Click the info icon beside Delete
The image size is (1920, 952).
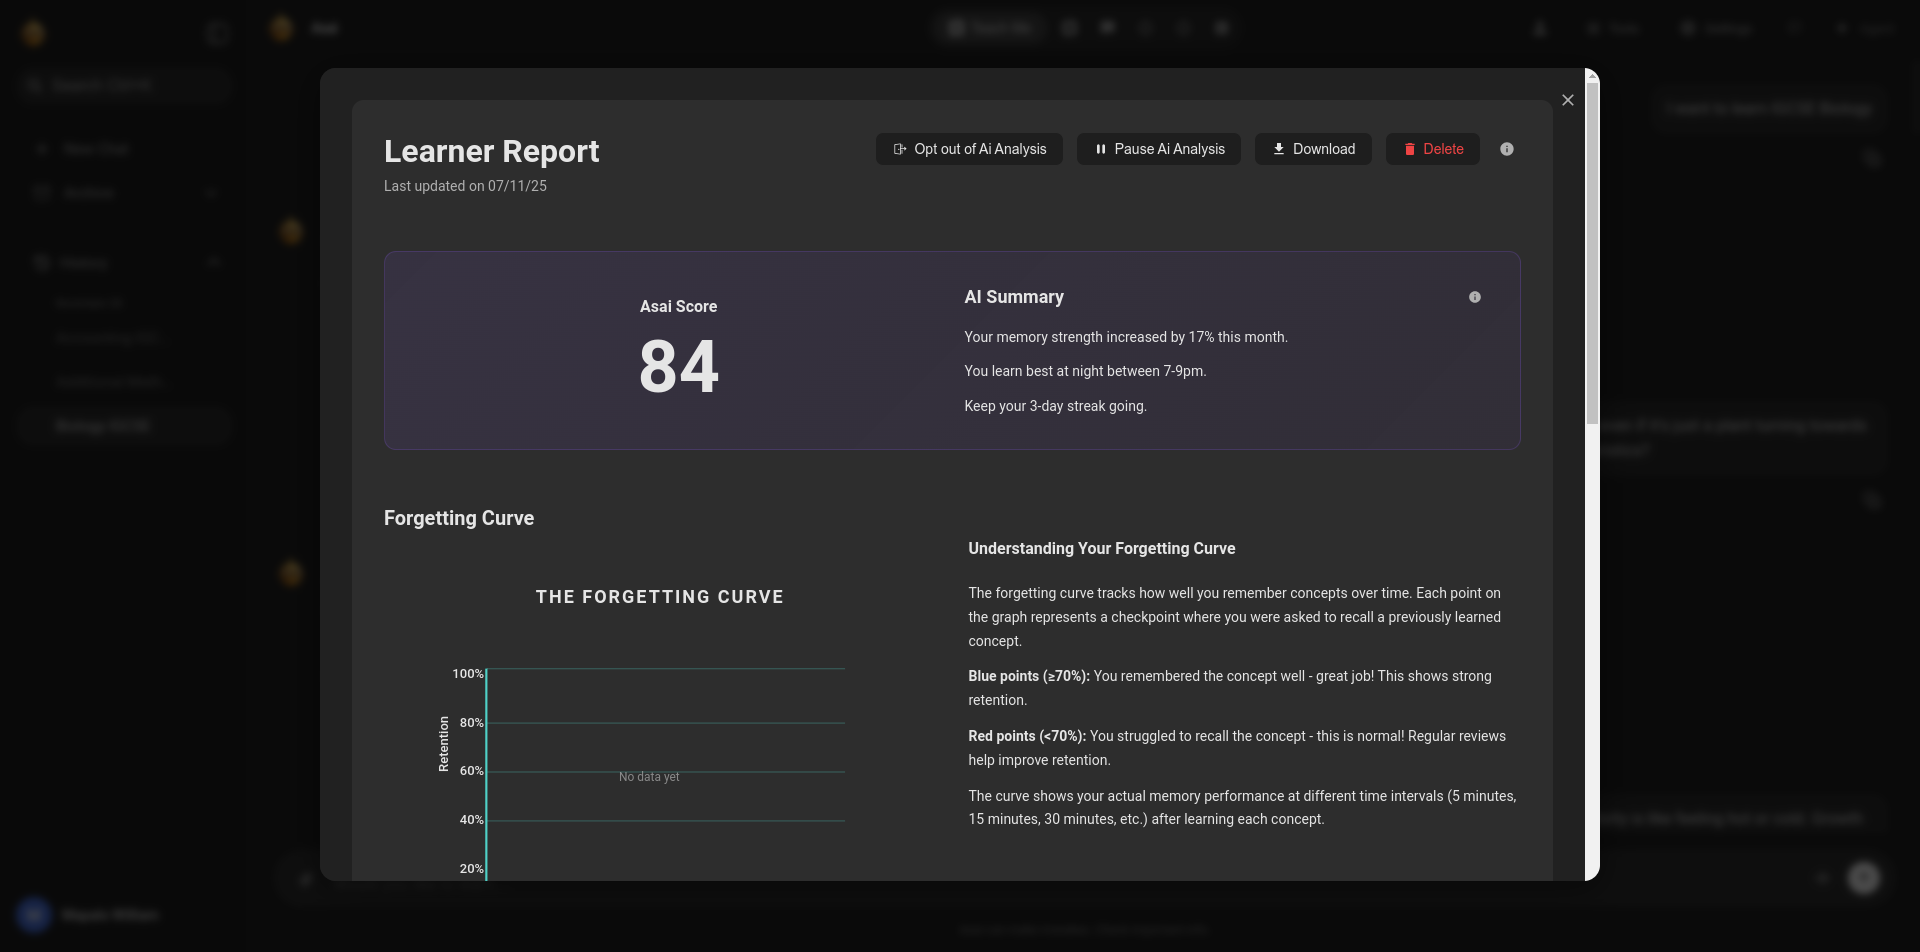pyautogui.click(x=1506, y=149)
